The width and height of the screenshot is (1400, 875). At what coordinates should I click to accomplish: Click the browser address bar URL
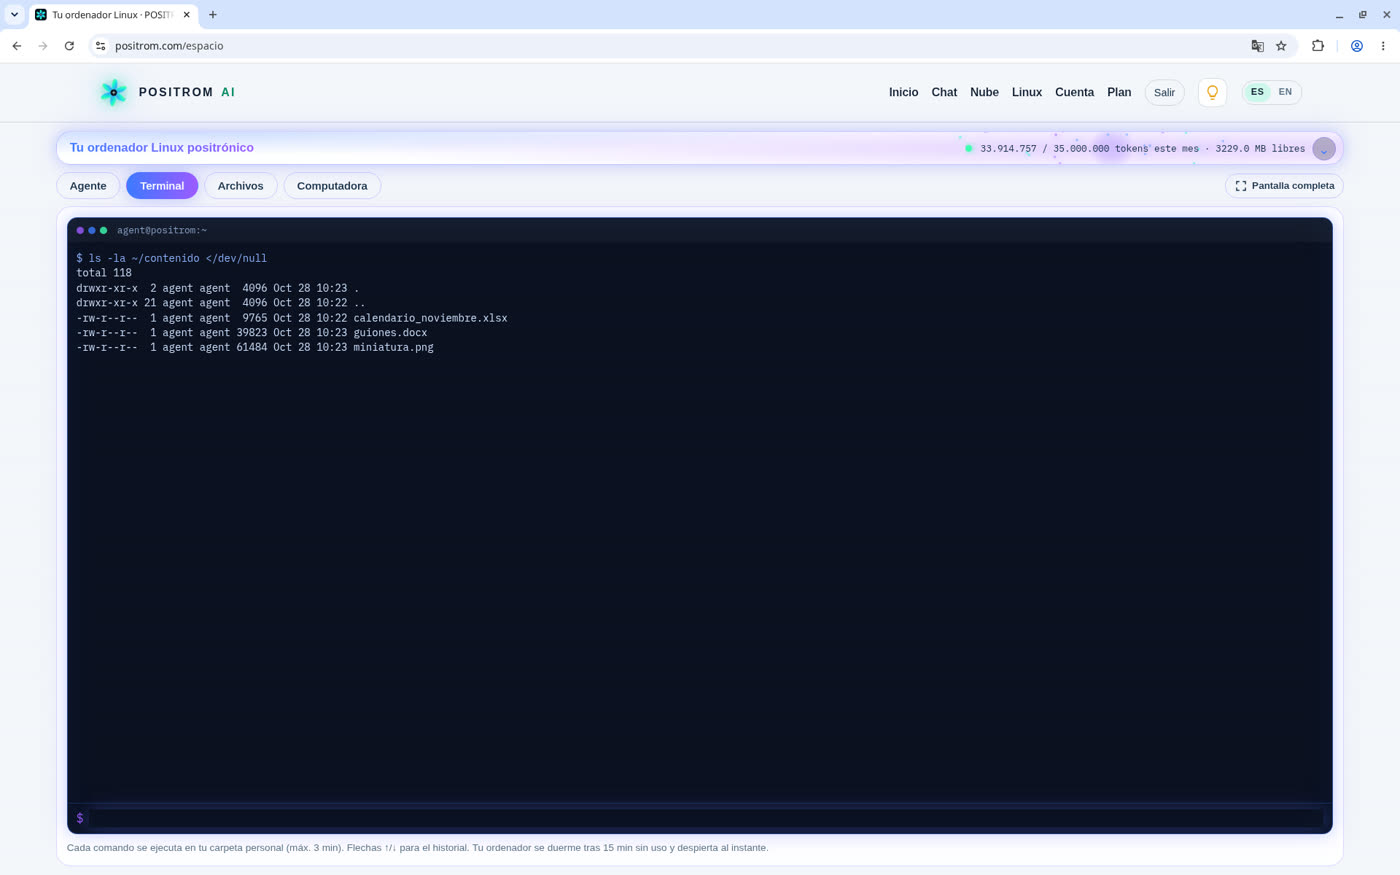(x=169, y=46)
